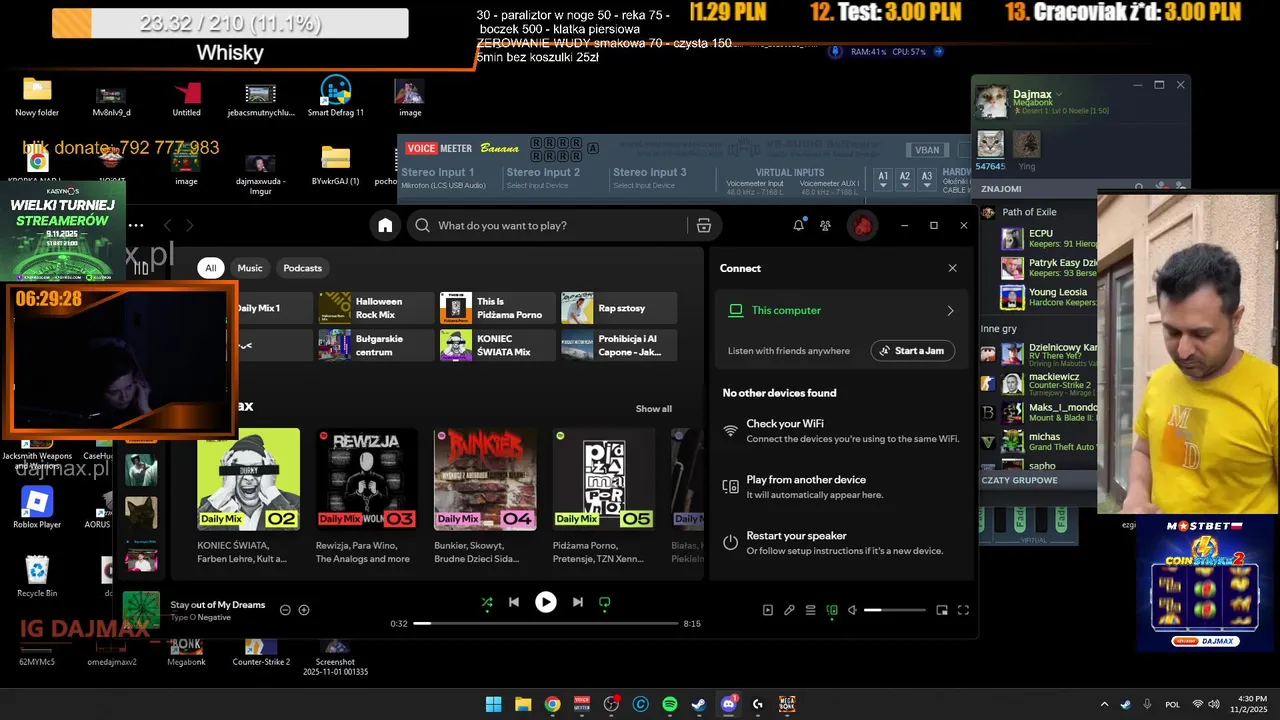The width and height of the screenshot is (1280, 720).
Task: Open Spotify friend activity icon
Action: (x=825, y=226)
